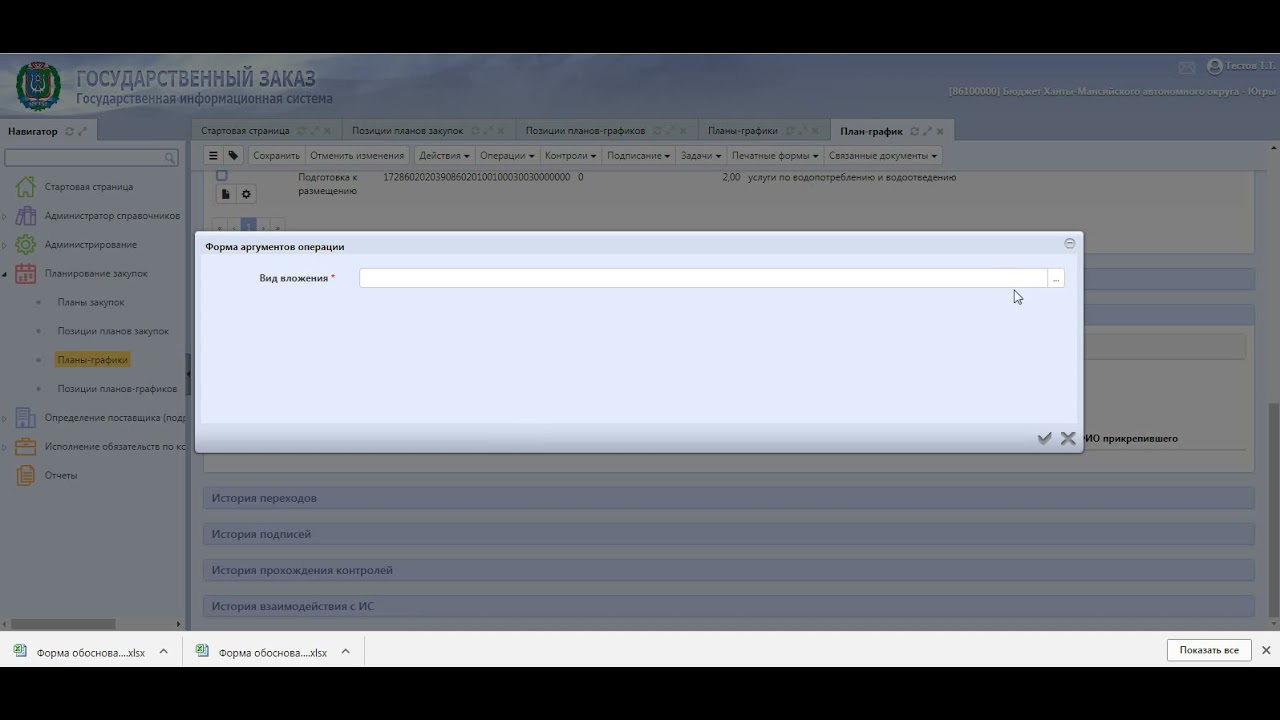This screenshot has width=1280, height=720.
Task: Close the Планы-графики tab
Action: pyautogui.click(x=815, y=131)
